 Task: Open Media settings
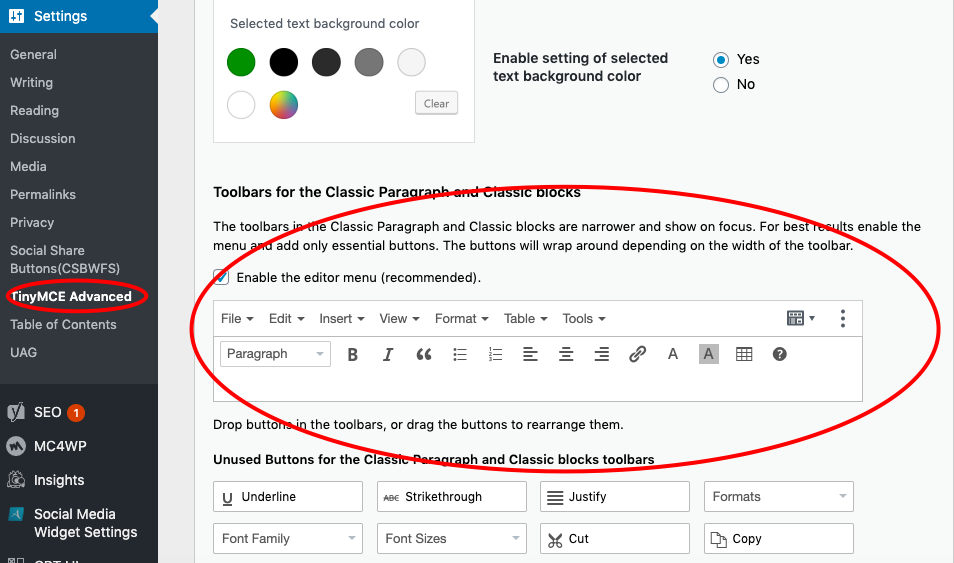pyautogui.click(x=28, y=167)
